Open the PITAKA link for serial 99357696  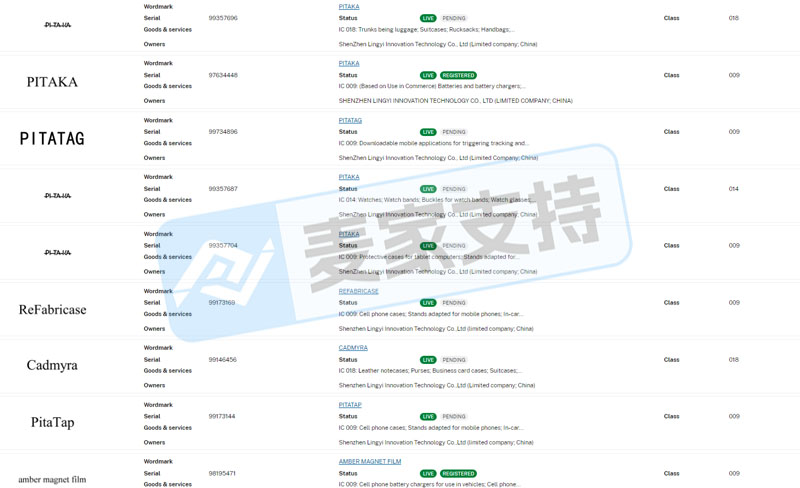349,7
